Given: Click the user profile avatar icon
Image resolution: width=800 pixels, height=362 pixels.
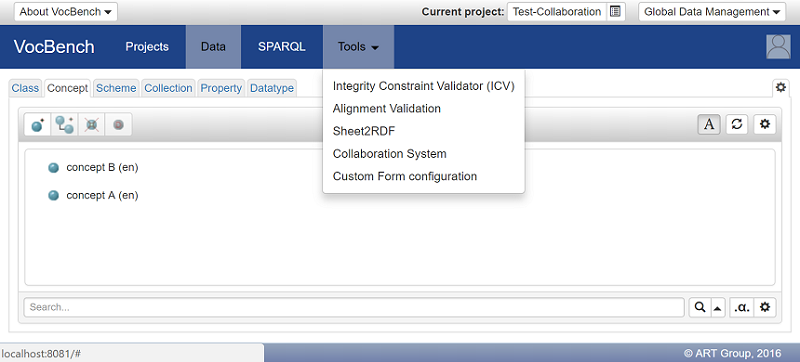Looking at the screenshot, I should (x=778, y=47).
